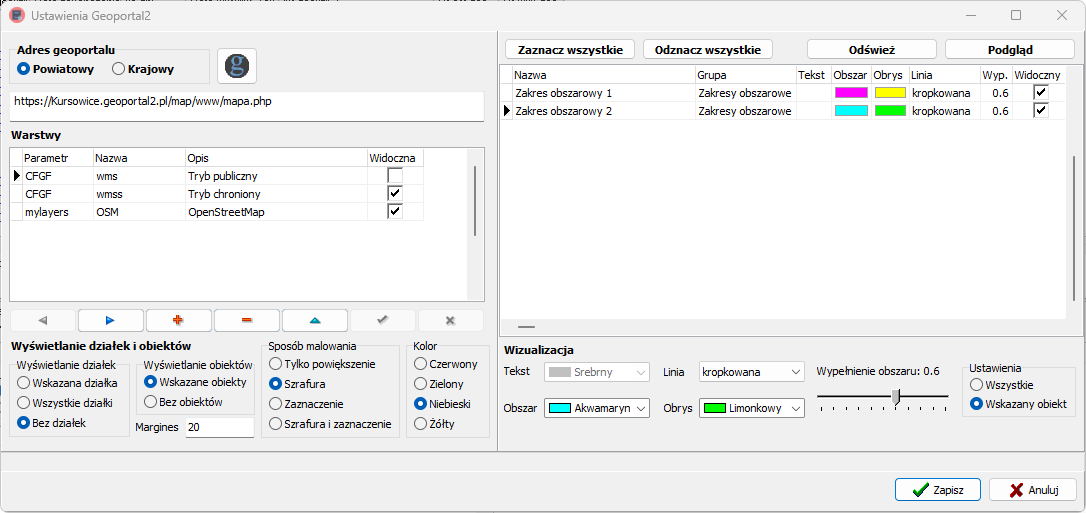
Task: Pick Niebieski color option
Action: tap(443, 403)
